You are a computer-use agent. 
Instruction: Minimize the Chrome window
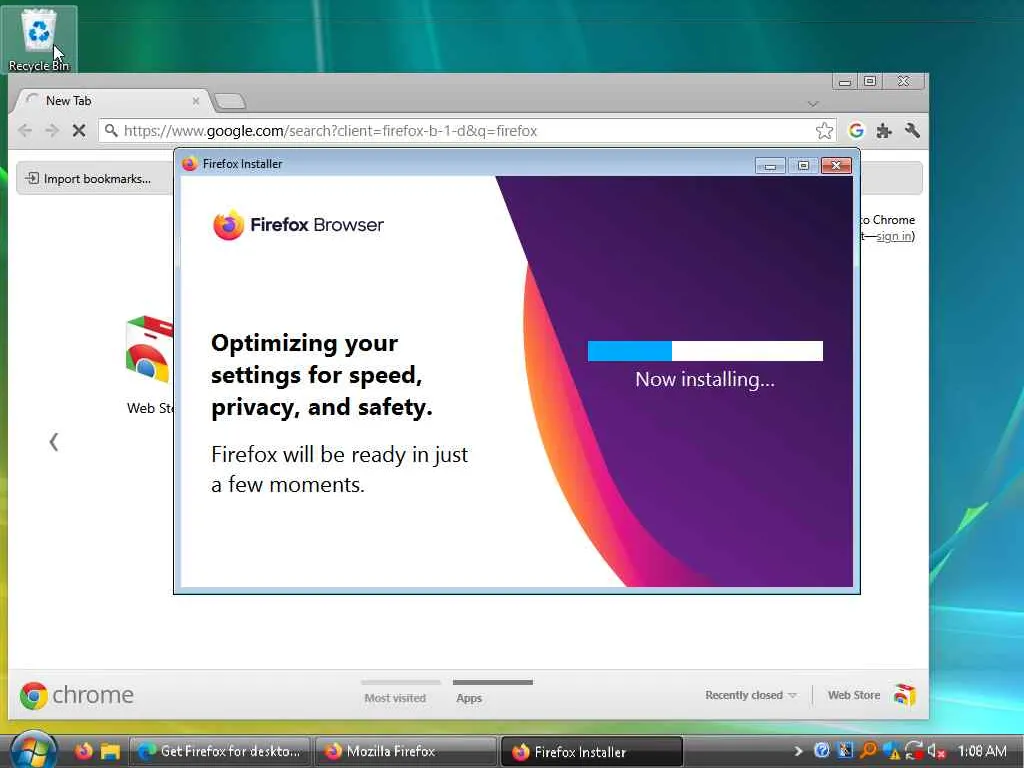[x=845, y=82]
